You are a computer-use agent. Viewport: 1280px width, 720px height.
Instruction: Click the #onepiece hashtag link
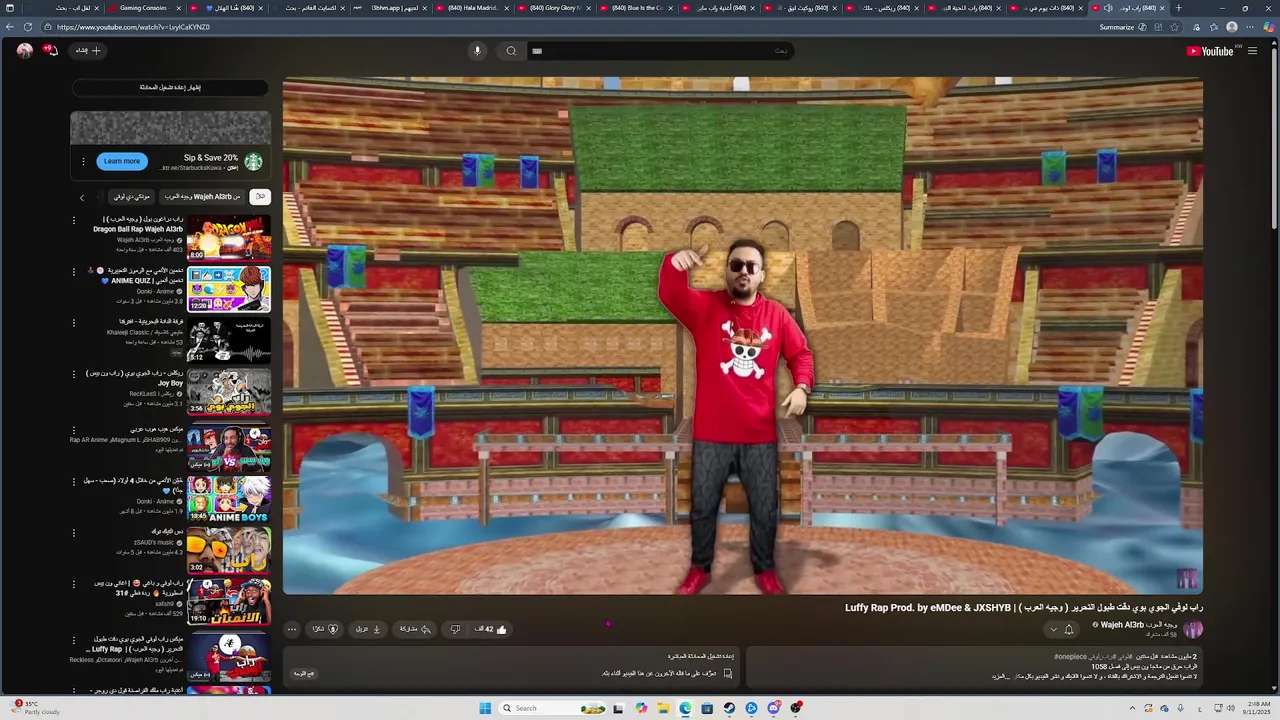(x=1070, y=657)
